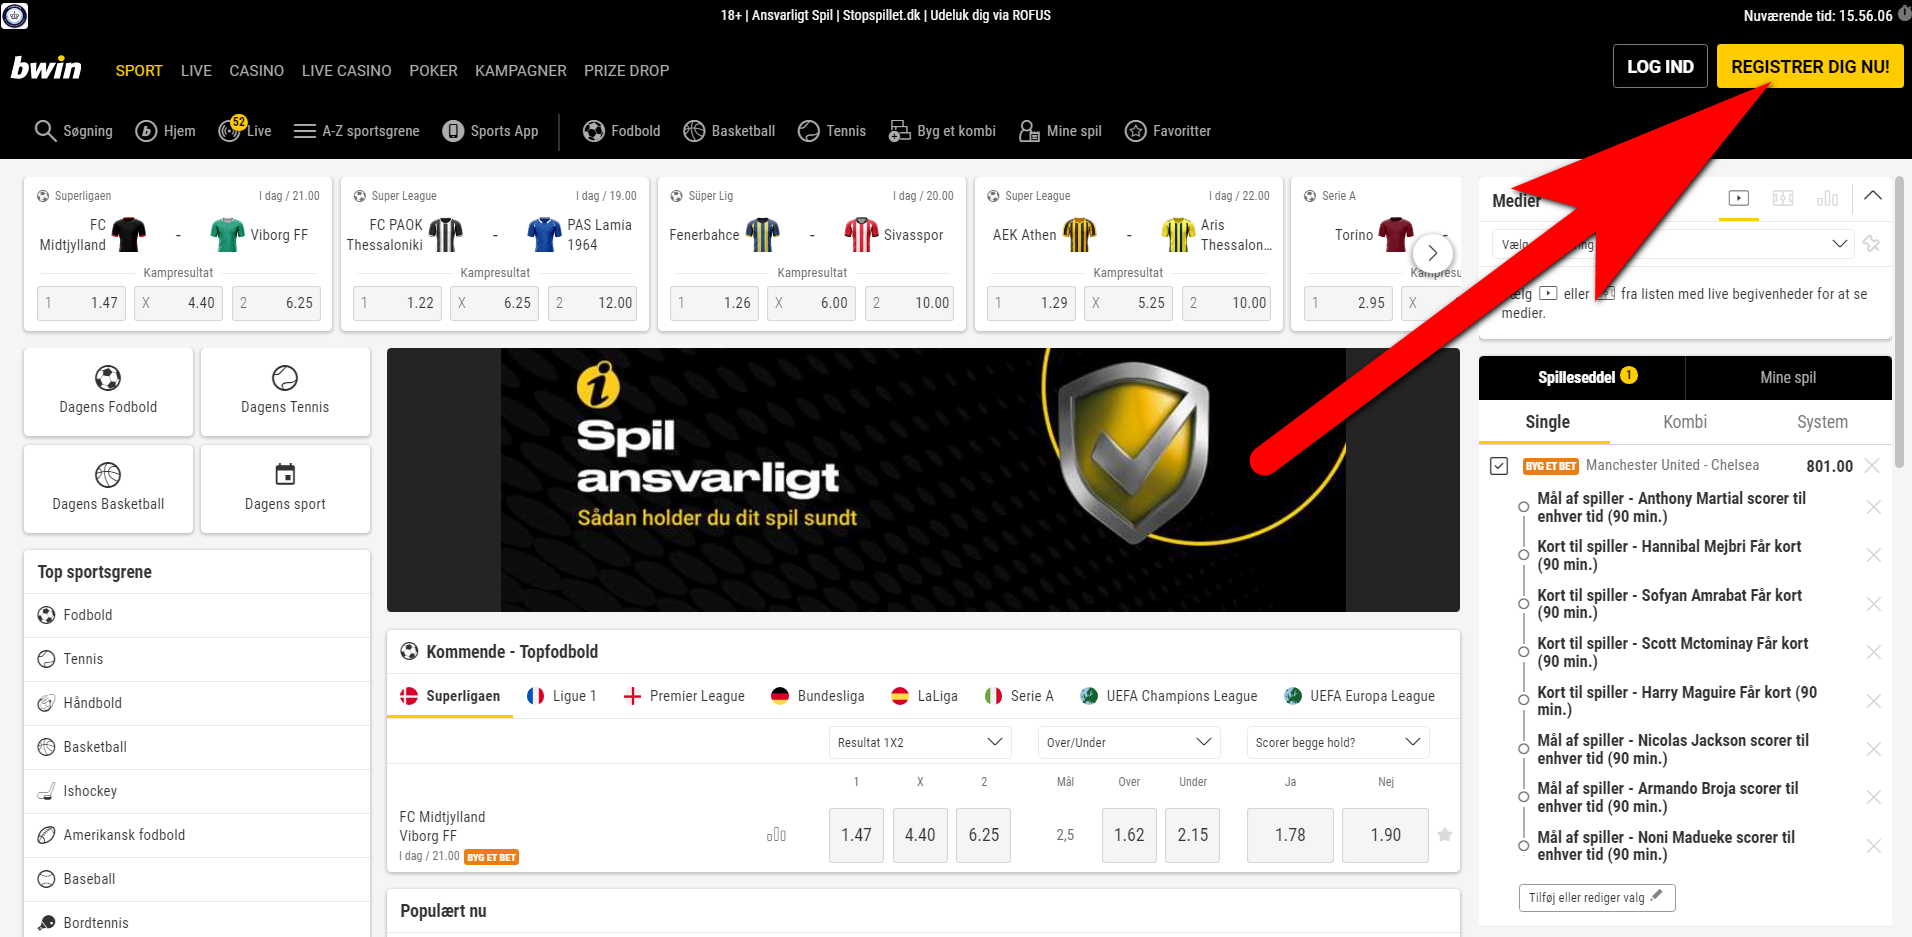This screenshot has width=1912, height=937.
Task: Open Fodbold in top navigation bar
Action: click(621, 131)
